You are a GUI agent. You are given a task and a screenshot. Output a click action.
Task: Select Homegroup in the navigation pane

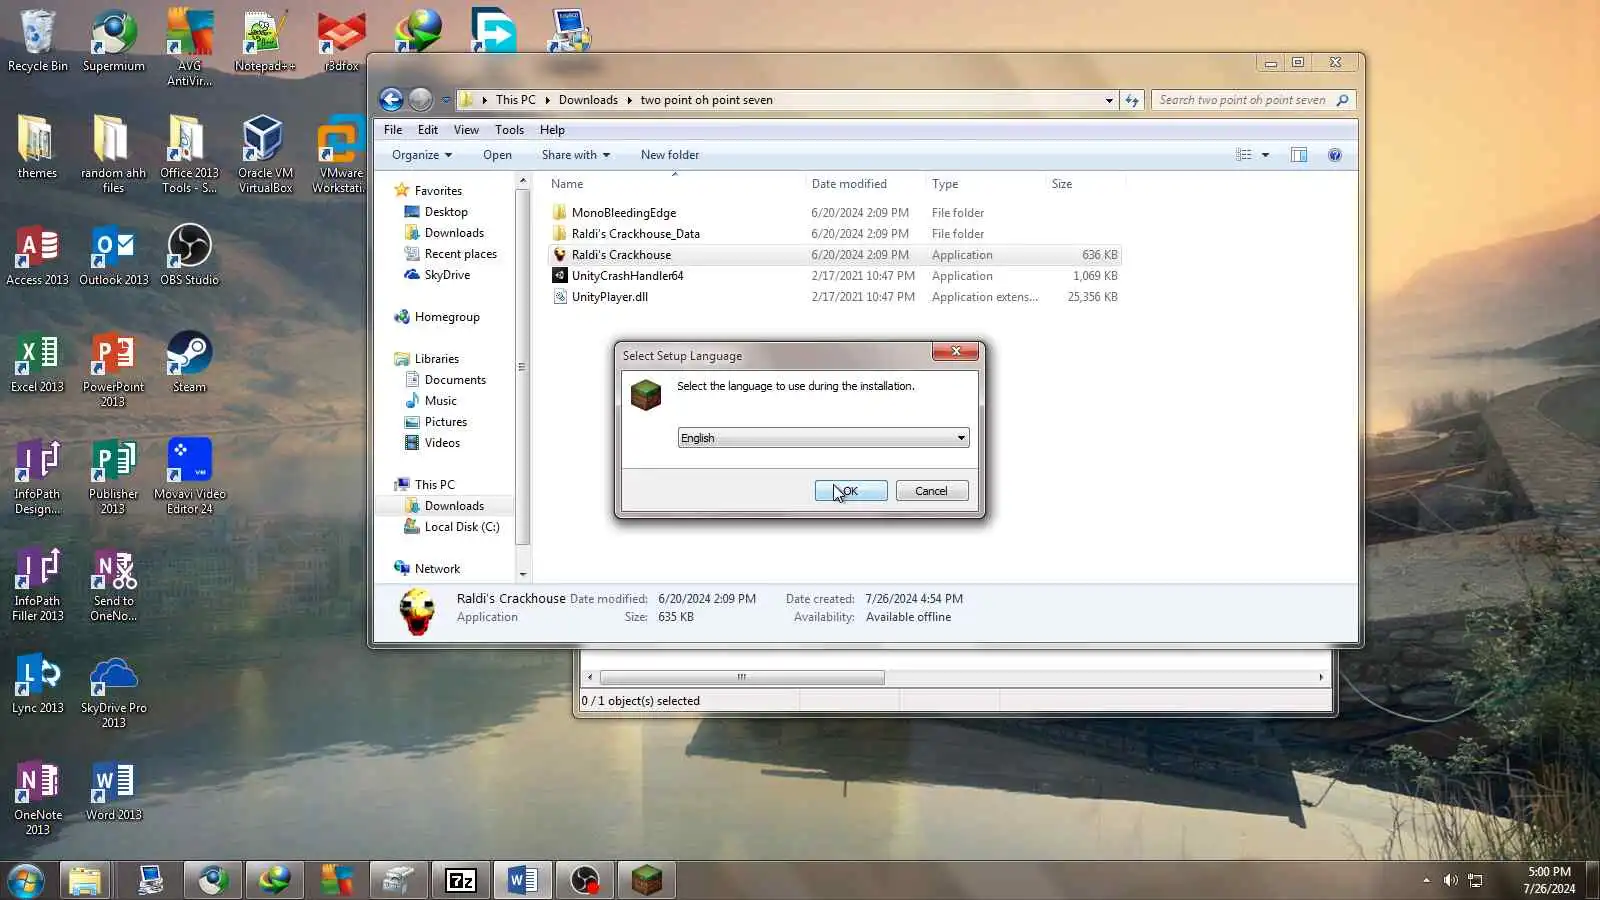447,317
